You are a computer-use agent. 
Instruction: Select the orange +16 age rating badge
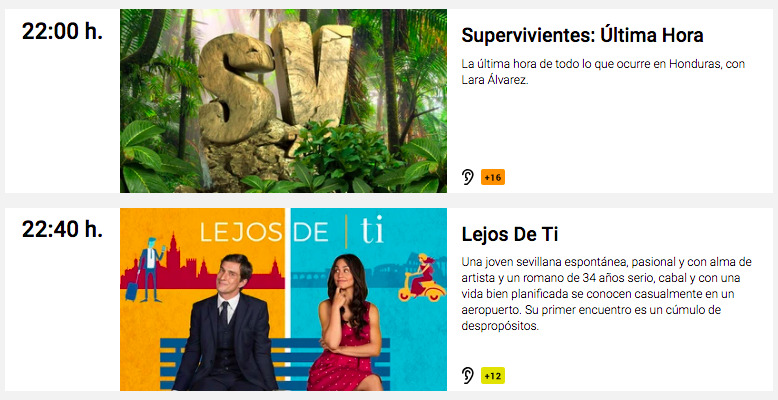click(x=493, y=177)
